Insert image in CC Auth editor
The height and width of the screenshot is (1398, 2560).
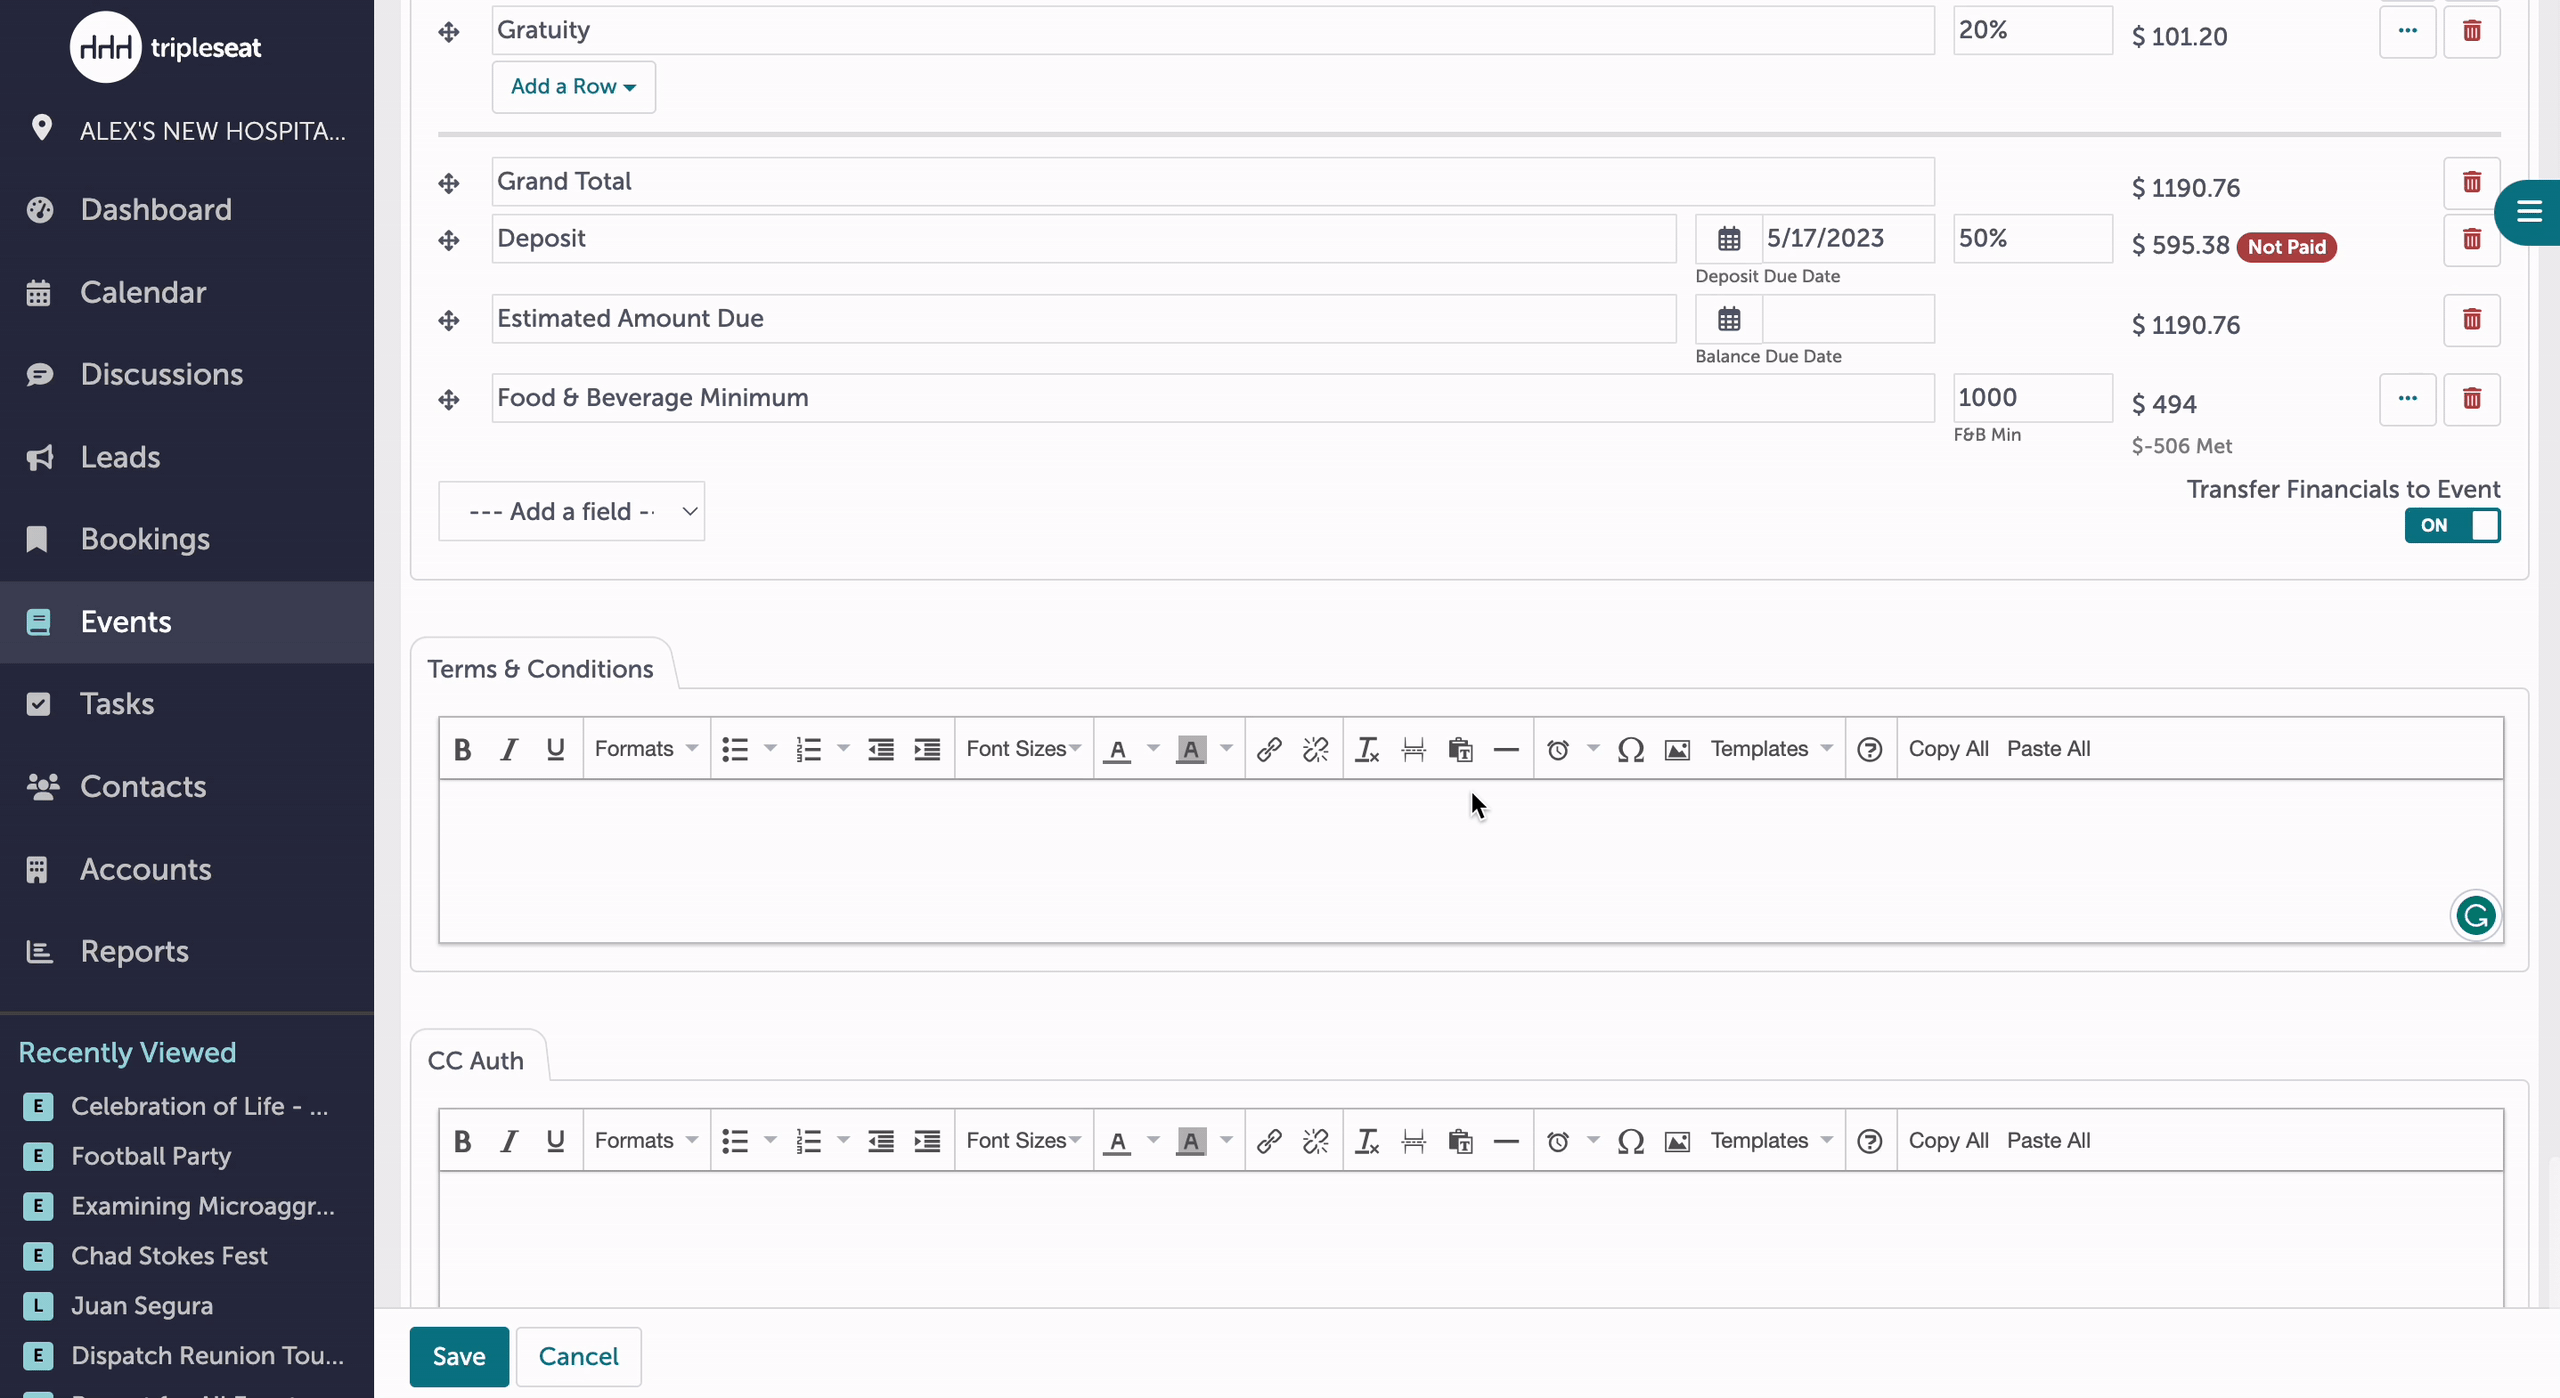[x=1677, y=1141]
